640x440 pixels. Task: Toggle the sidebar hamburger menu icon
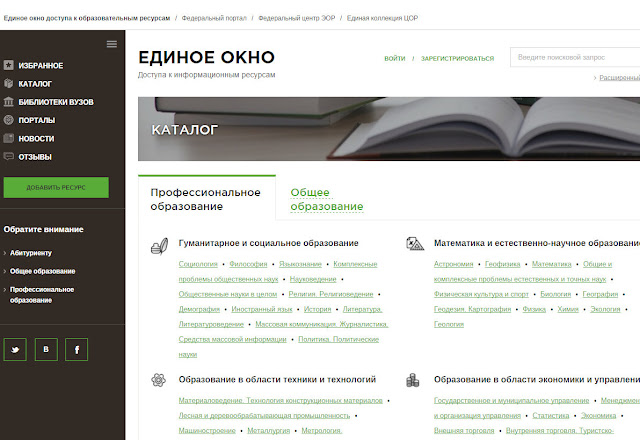(111, 44)
